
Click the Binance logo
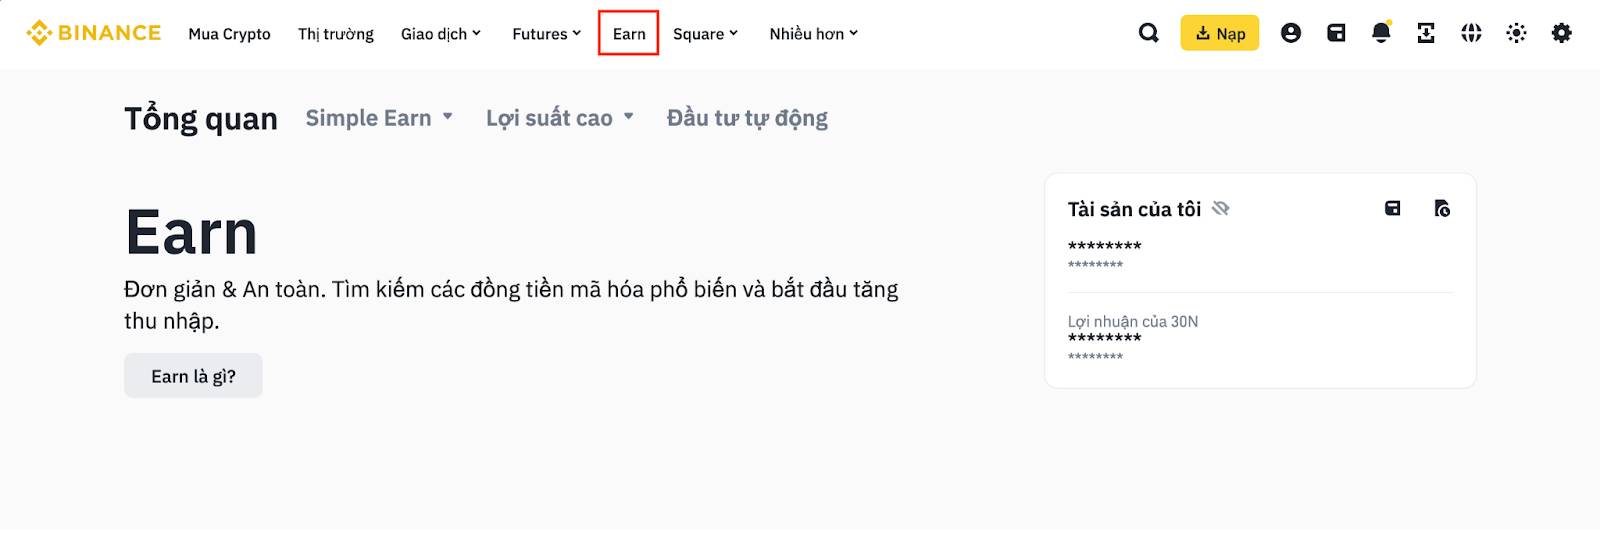93,33
